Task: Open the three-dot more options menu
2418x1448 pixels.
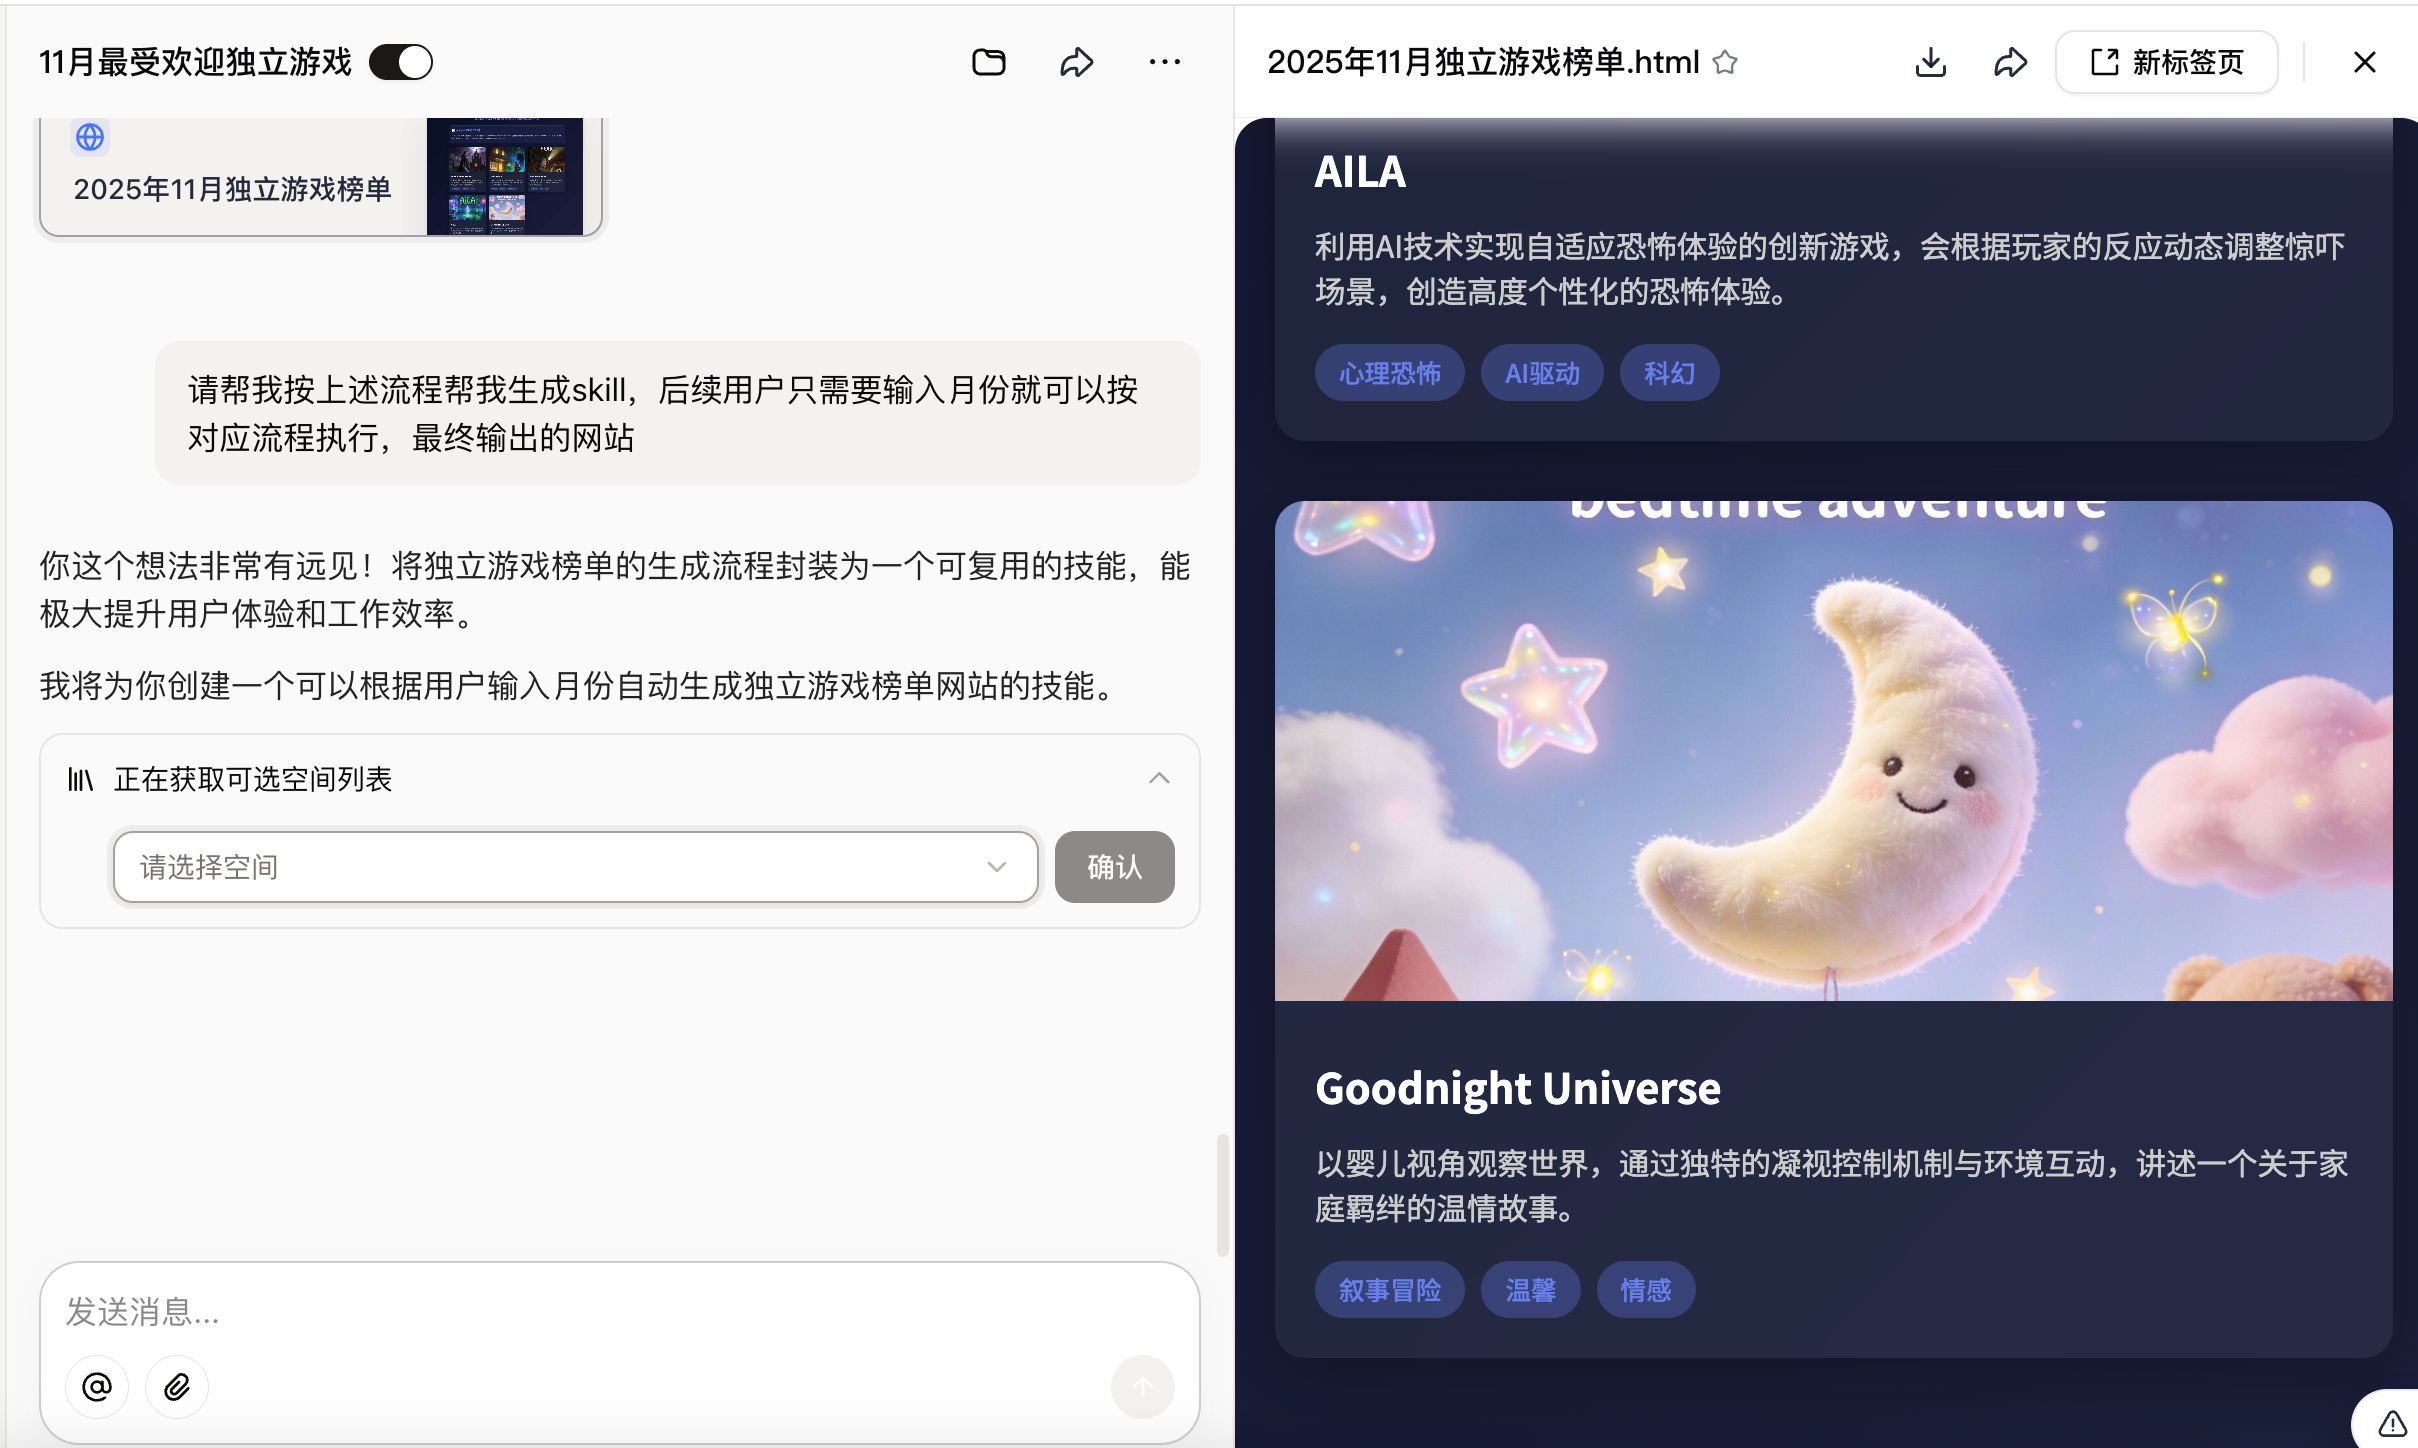Action: tap(1164, 62)
